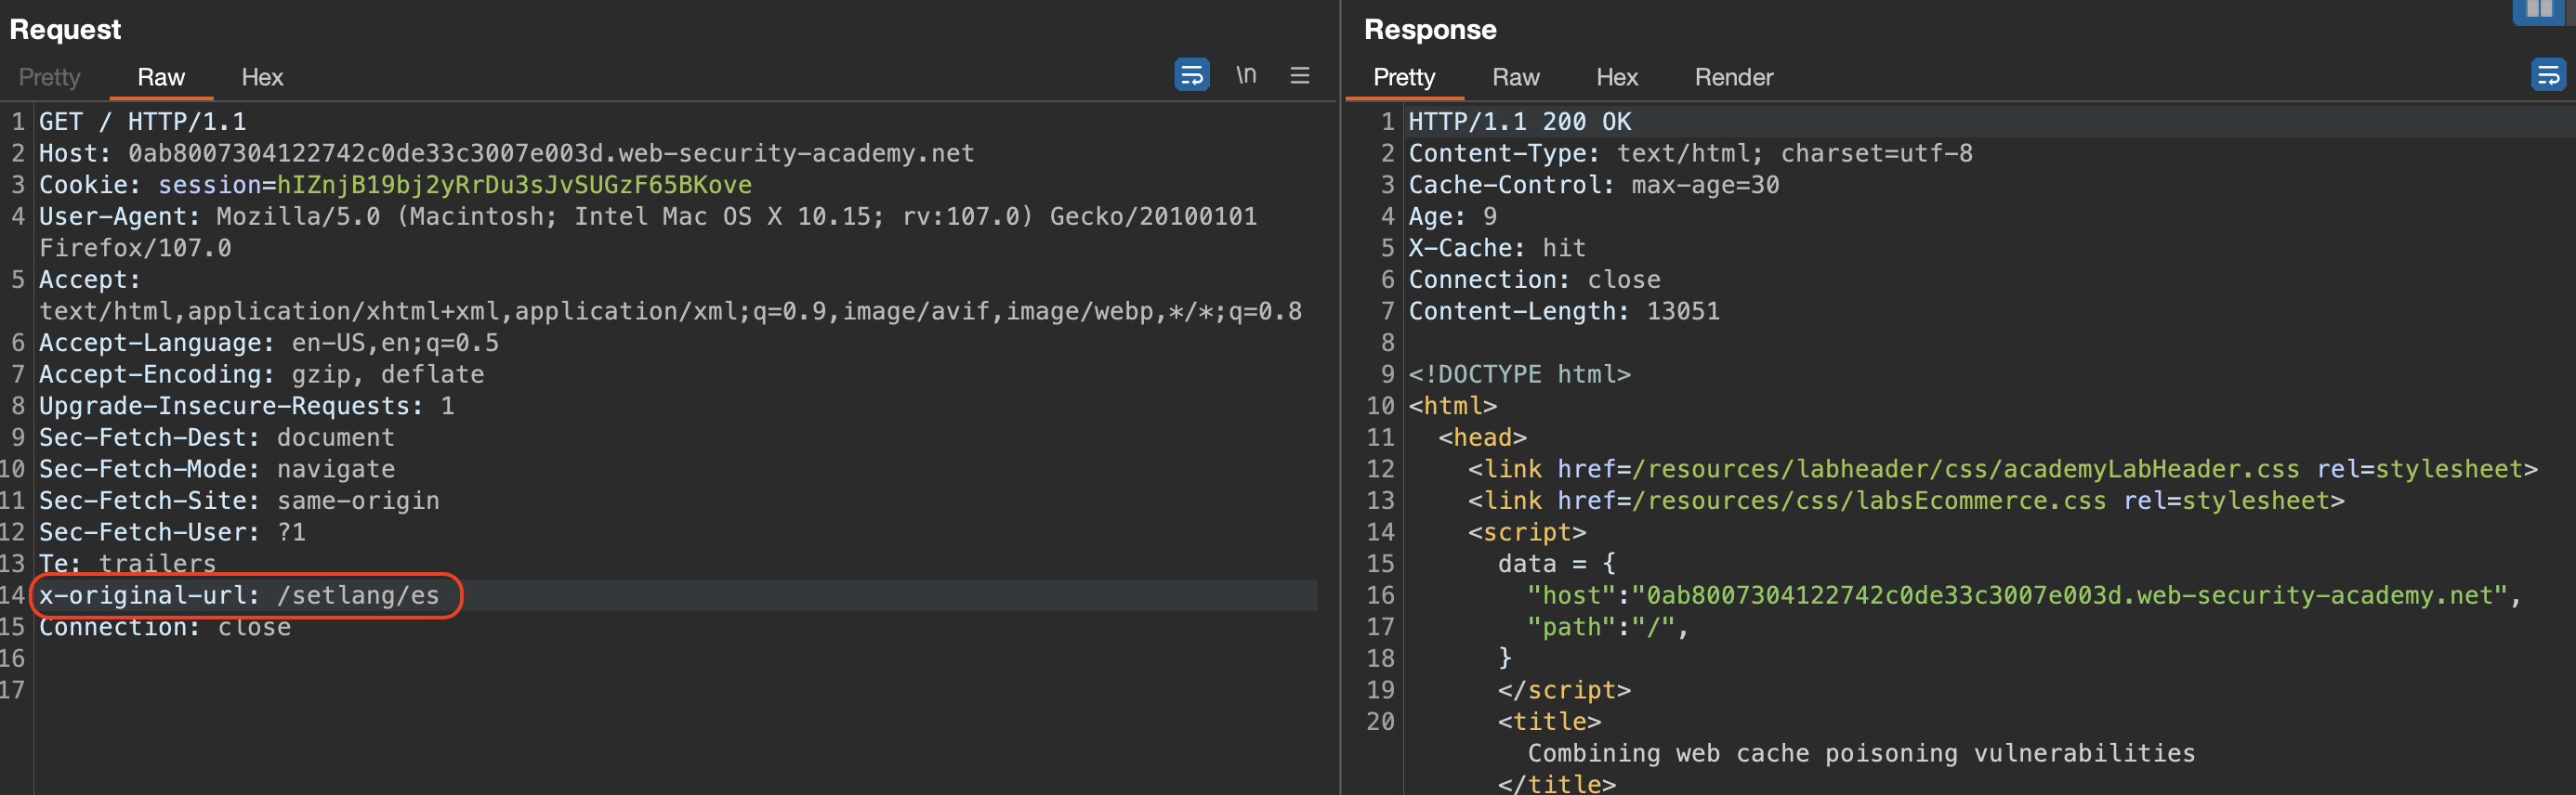Click the X-Cache: hit response header
Screen dimensions: 2576x795
pos(1496,248)
